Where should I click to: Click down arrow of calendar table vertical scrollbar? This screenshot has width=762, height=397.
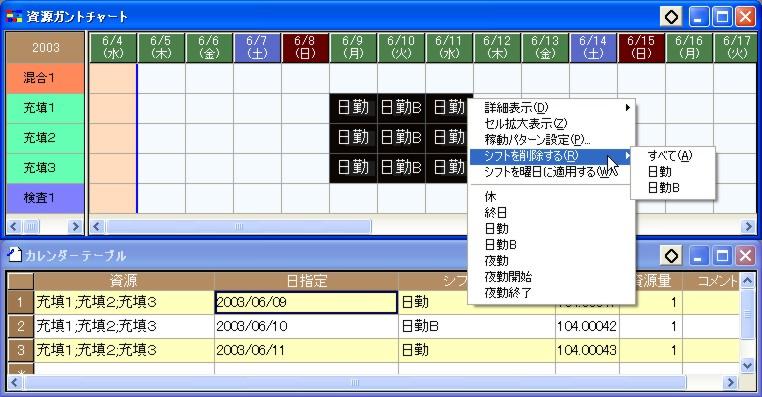(747, 366)
